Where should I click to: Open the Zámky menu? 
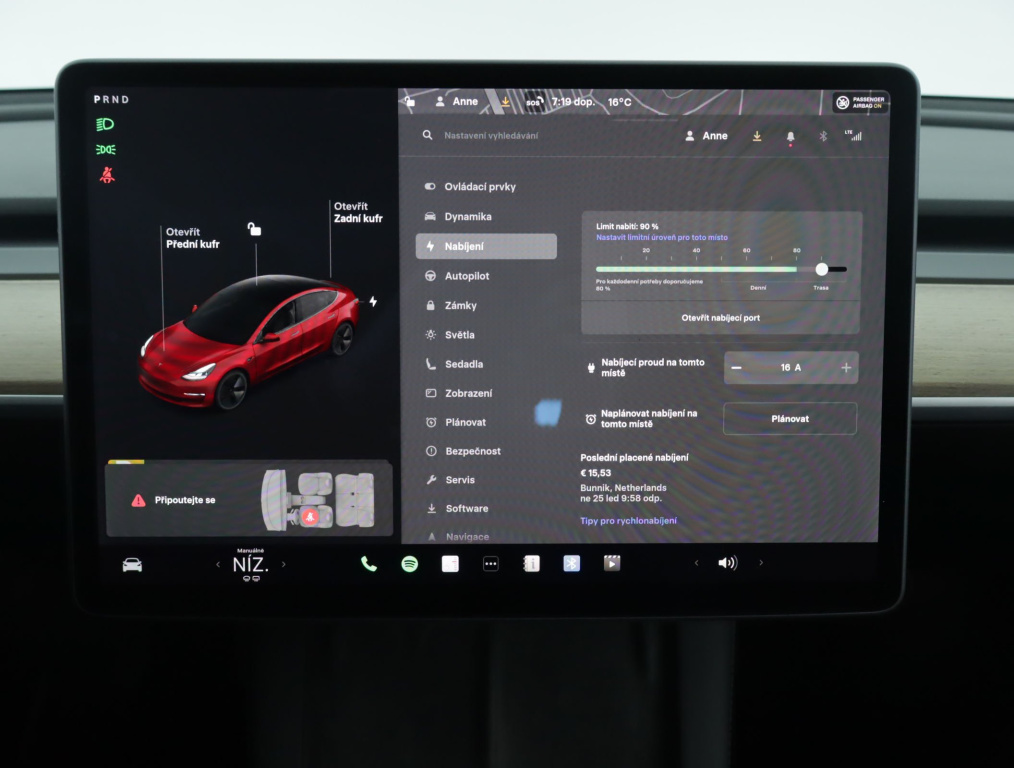(486, 305)
